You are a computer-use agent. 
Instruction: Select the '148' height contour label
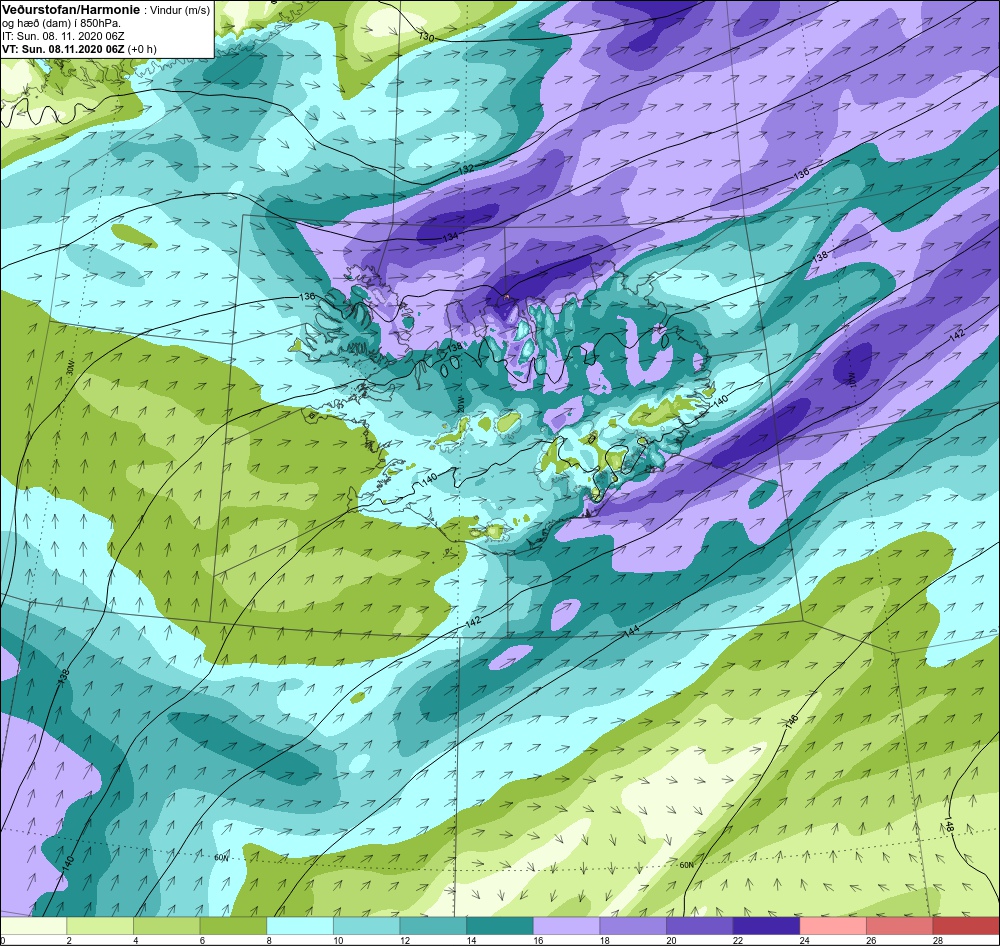pos(950,824)
